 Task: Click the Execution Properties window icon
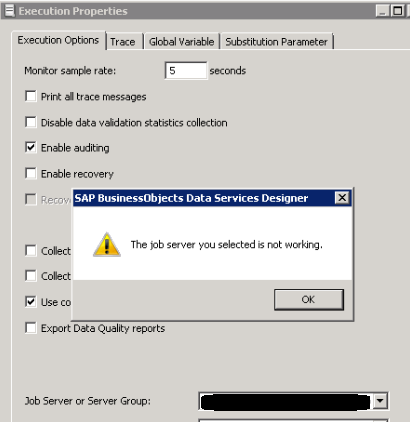tap(9, 11)
